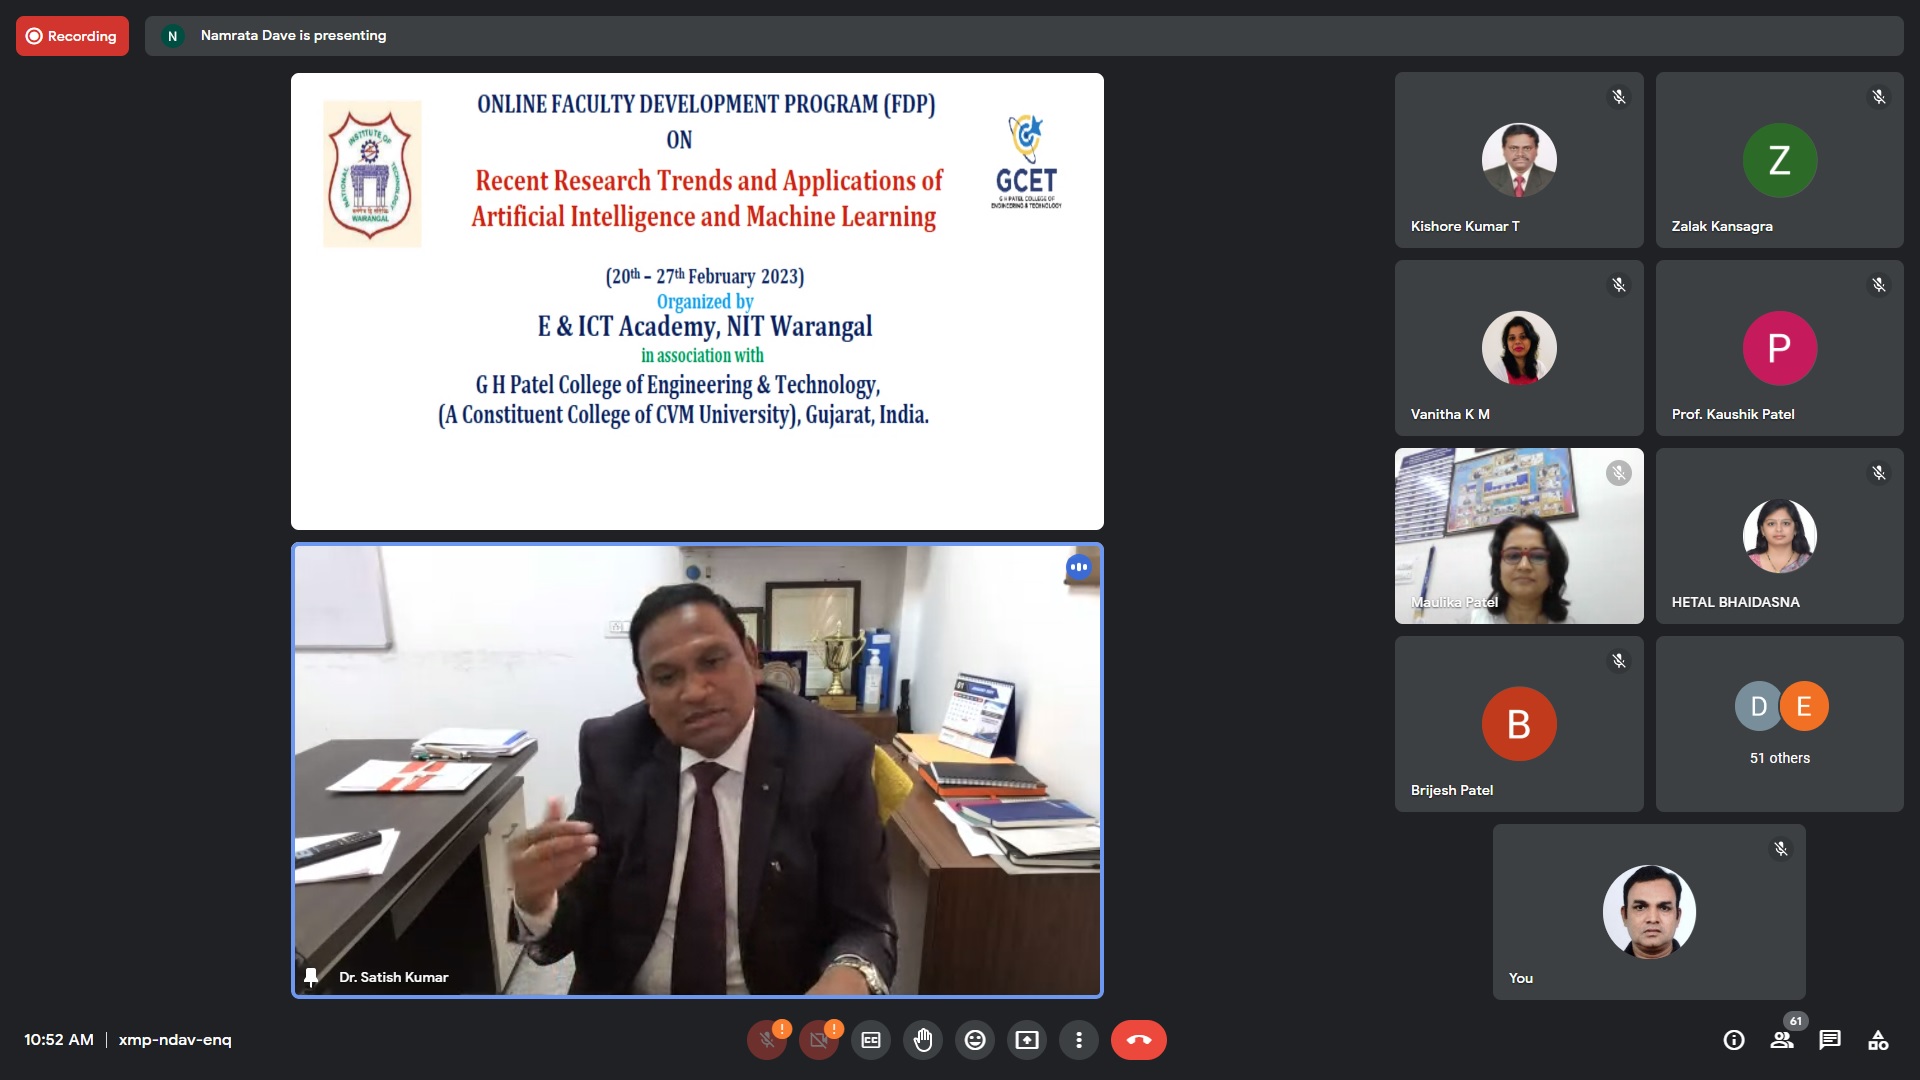Select Prof. Kaushik Patel's participant tile
The width and height of the screenshot is (1920, 1080).
[x=1780, y=348]
